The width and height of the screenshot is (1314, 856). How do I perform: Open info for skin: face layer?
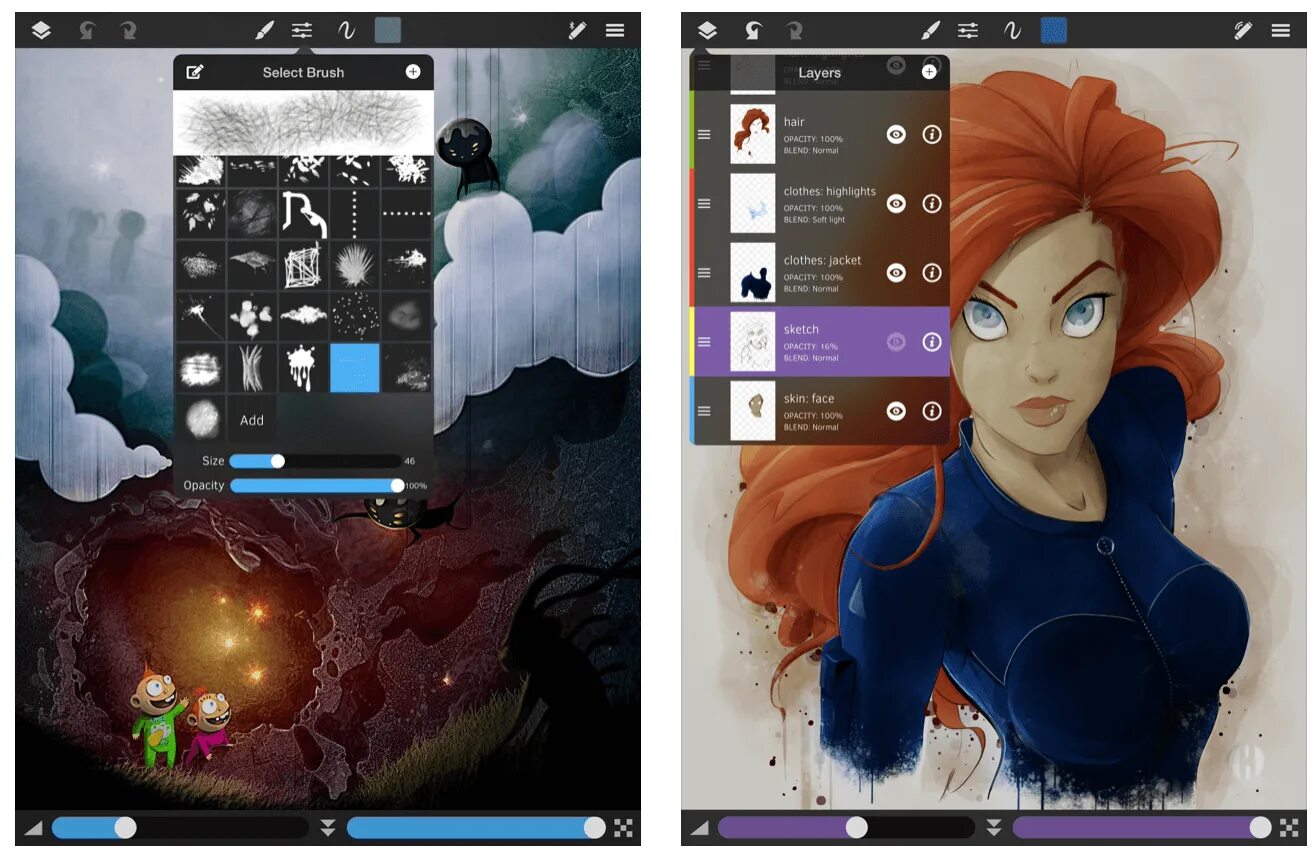click(x=932, y=410)
